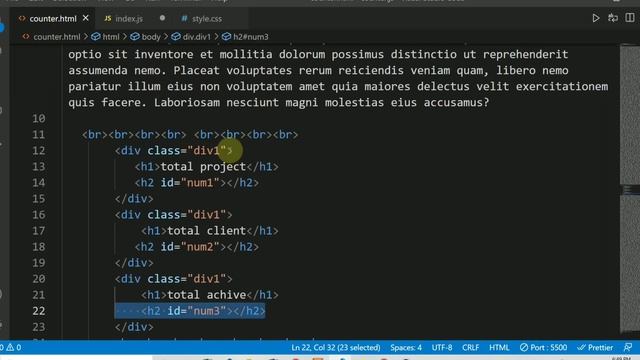Open changes compare icon in editor toolbar
This screenshot has width=640, height=360.
click(x=613, y=18)
